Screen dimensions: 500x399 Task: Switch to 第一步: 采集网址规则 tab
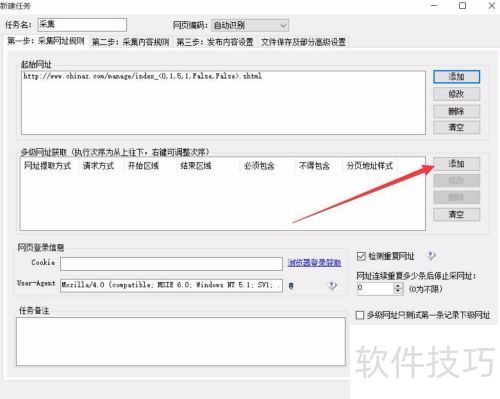46,41
